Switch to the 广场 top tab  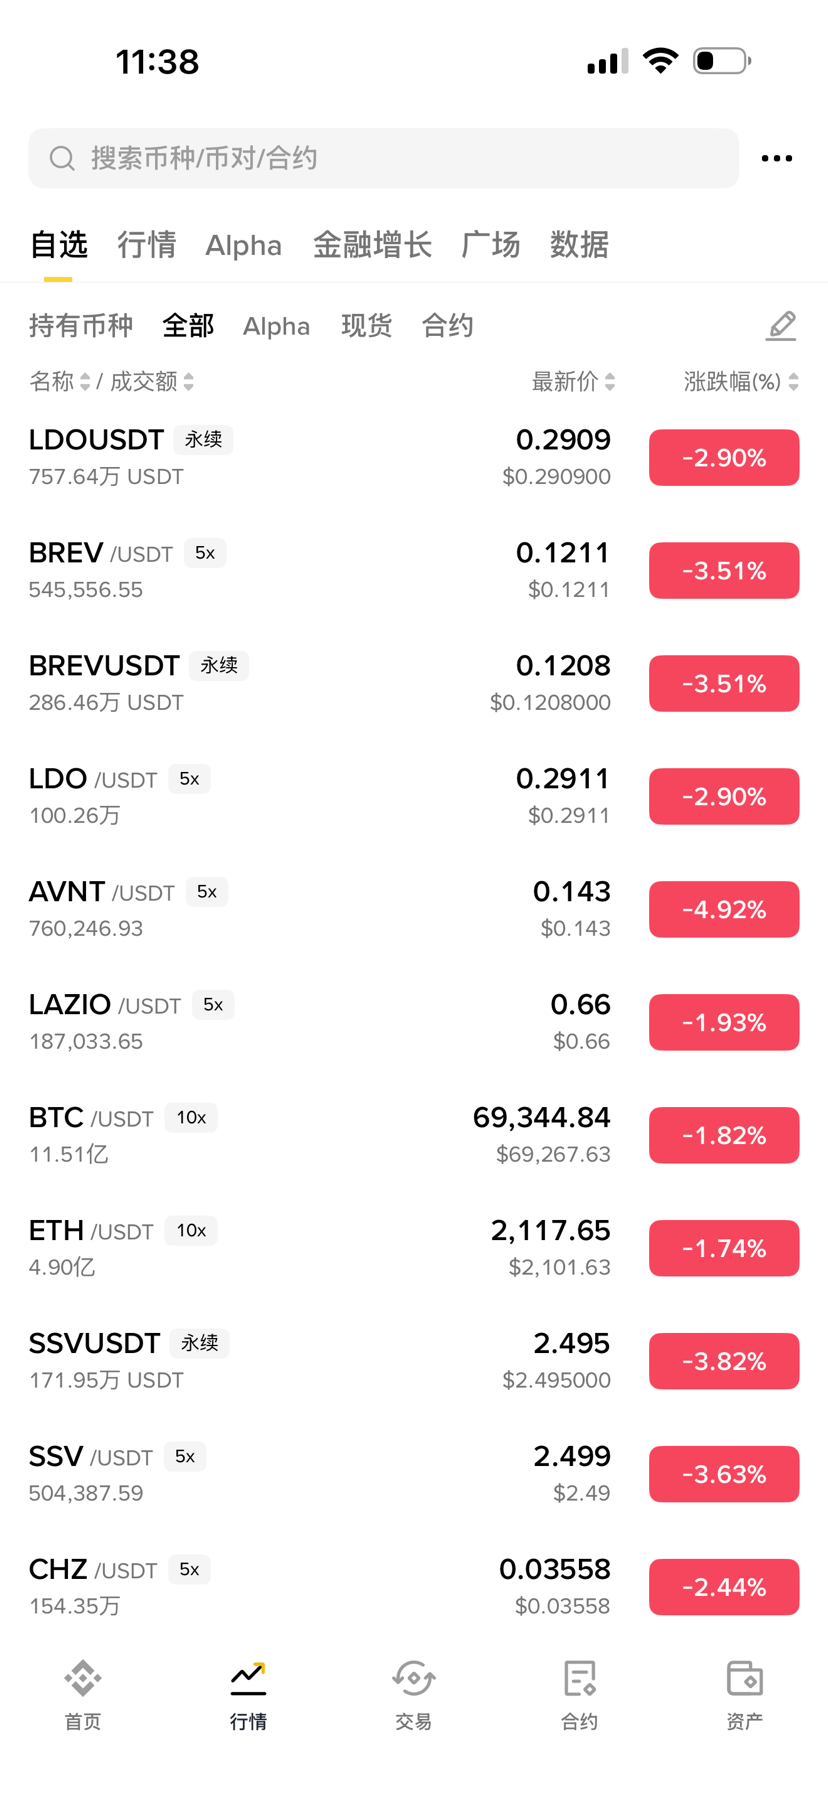[490, 245]
